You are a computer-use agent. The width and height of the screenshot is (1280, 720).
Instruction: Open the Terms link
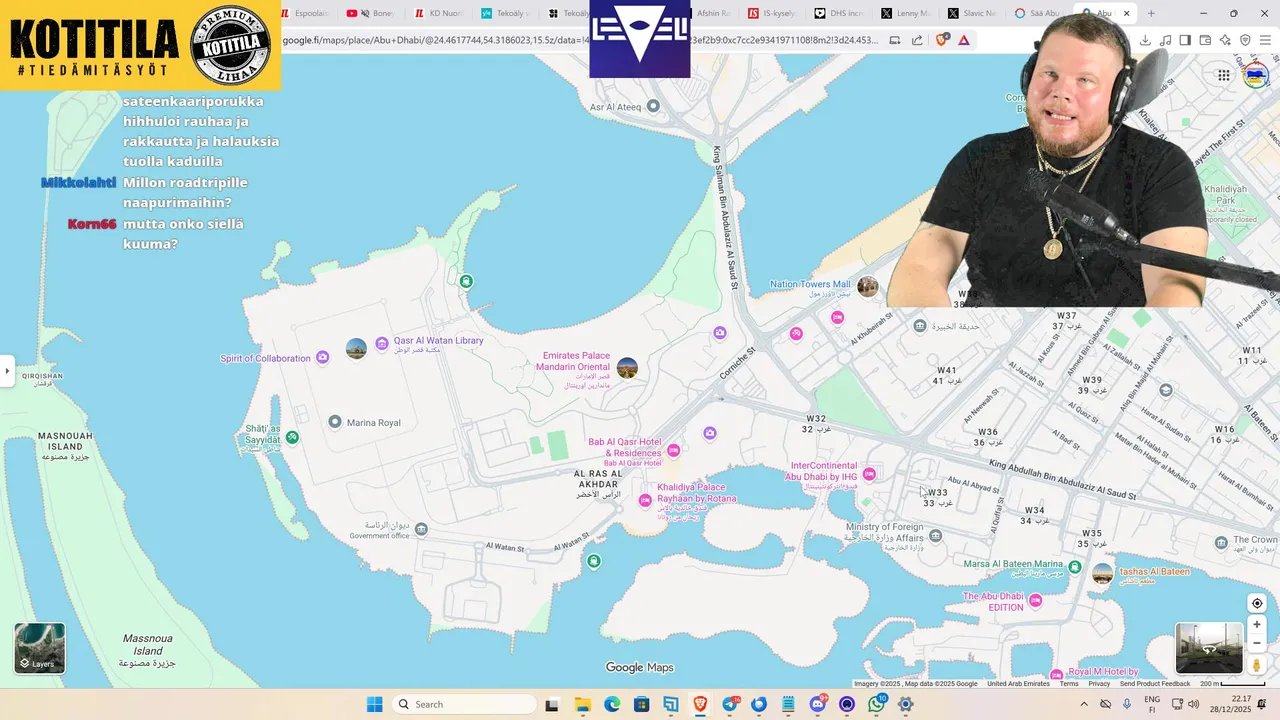point(1069,684)
